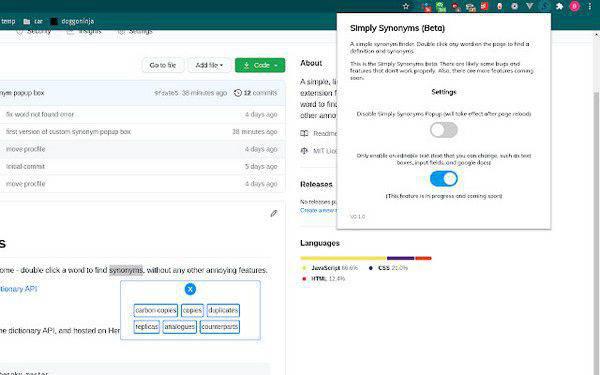
Task: Choose the 'analogues' synonym chip
Action: (180, 327)
